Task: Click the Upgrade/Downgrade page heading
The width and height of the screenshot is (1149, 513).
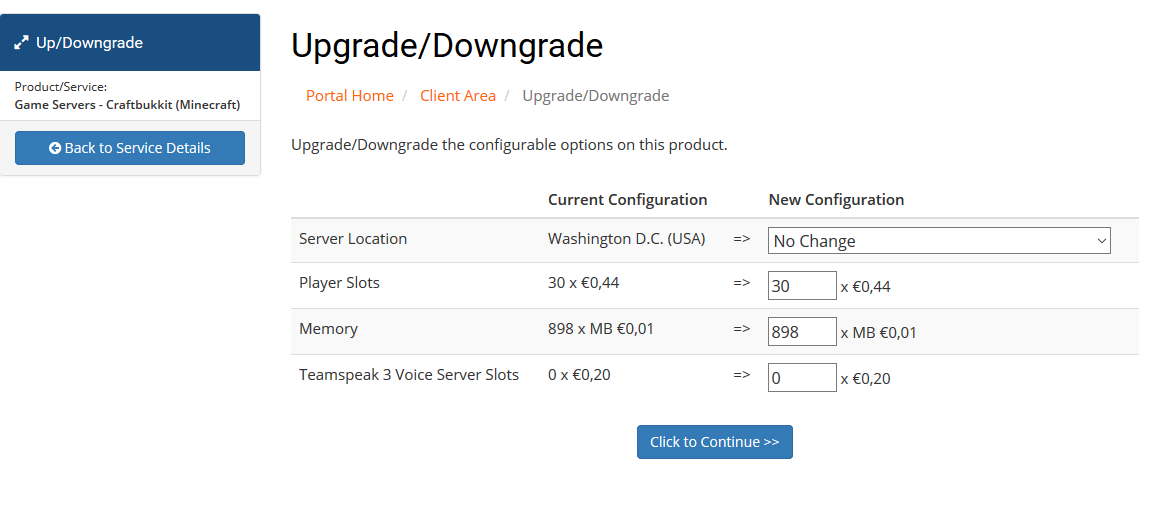Action: point(447,45)
